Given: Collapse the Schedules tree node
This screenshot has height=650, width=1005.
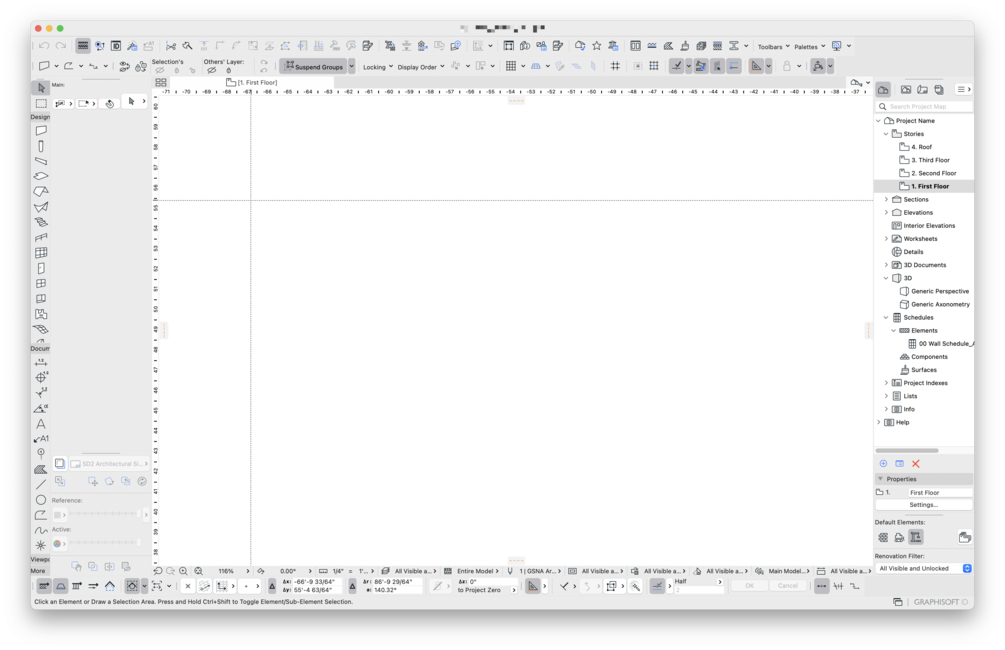Looking at the screenshot, I should pyautogui.click(x=886, y=317).
